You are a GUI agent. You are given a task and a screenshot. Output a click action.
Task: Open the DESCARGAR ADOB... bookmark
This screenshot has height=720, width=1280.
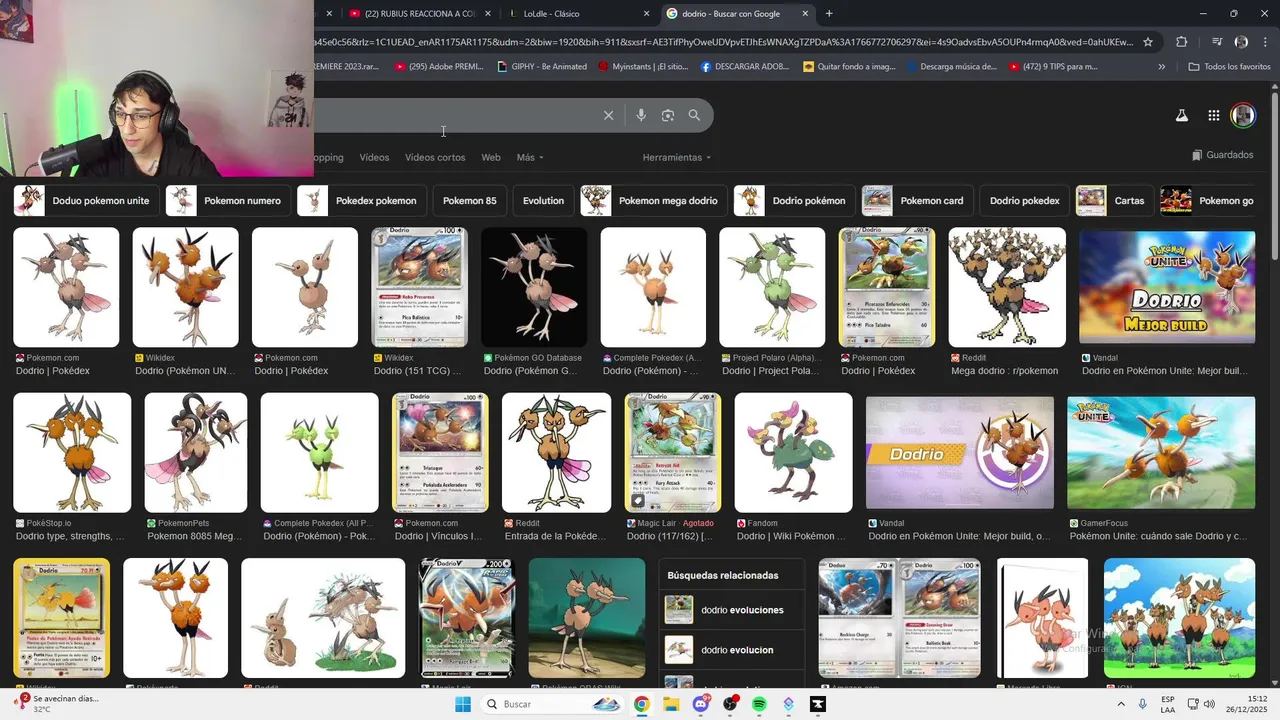click(x=745, y=67)
